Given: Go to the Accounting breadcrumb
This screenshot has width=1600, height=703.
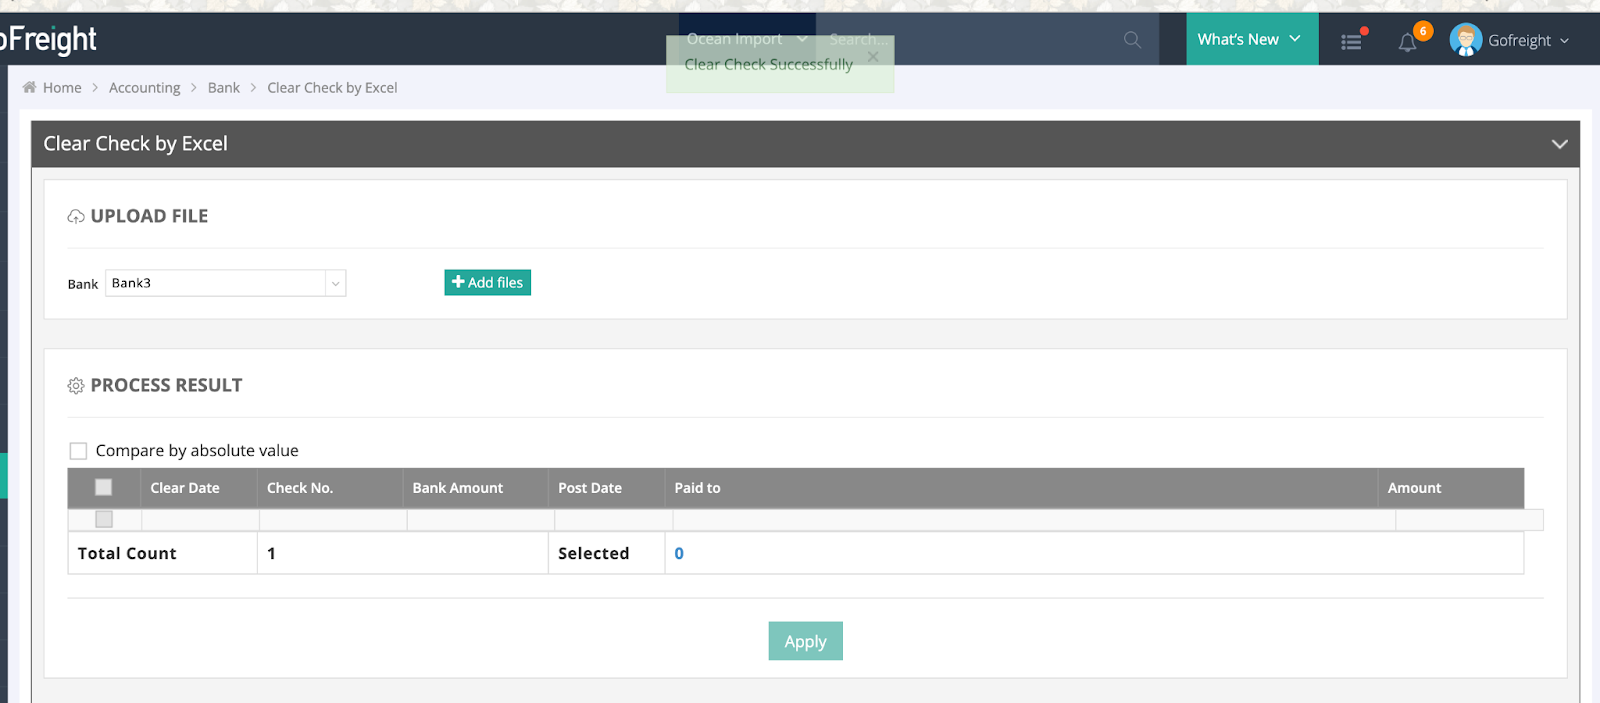Looking at the screenshot, I should point(144,88).
